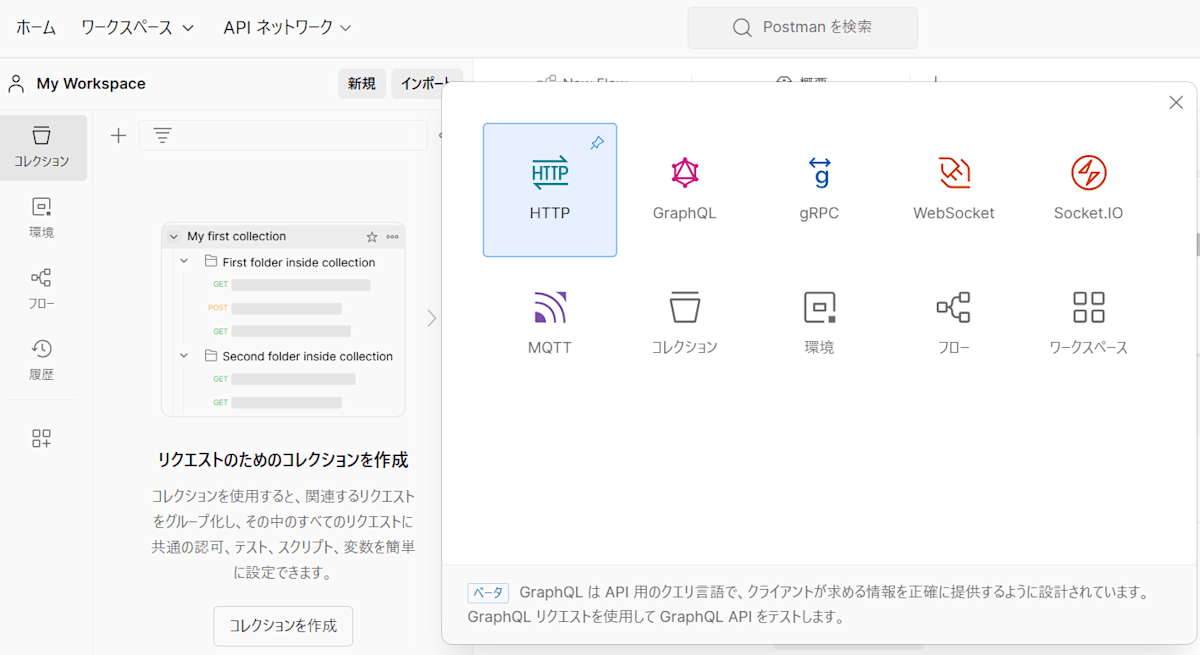Open a new WebSocket request
1200x655 pixels.
[954, 190]
